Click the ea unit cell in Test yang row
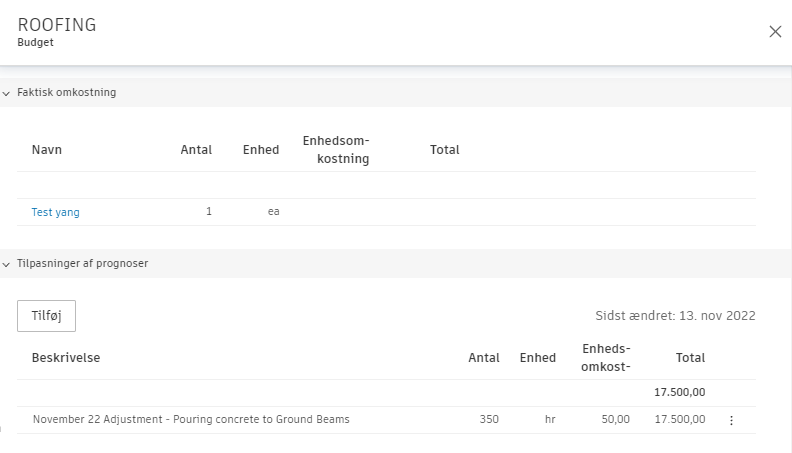Viewport: 792px width, 453px height. point(273,212)
